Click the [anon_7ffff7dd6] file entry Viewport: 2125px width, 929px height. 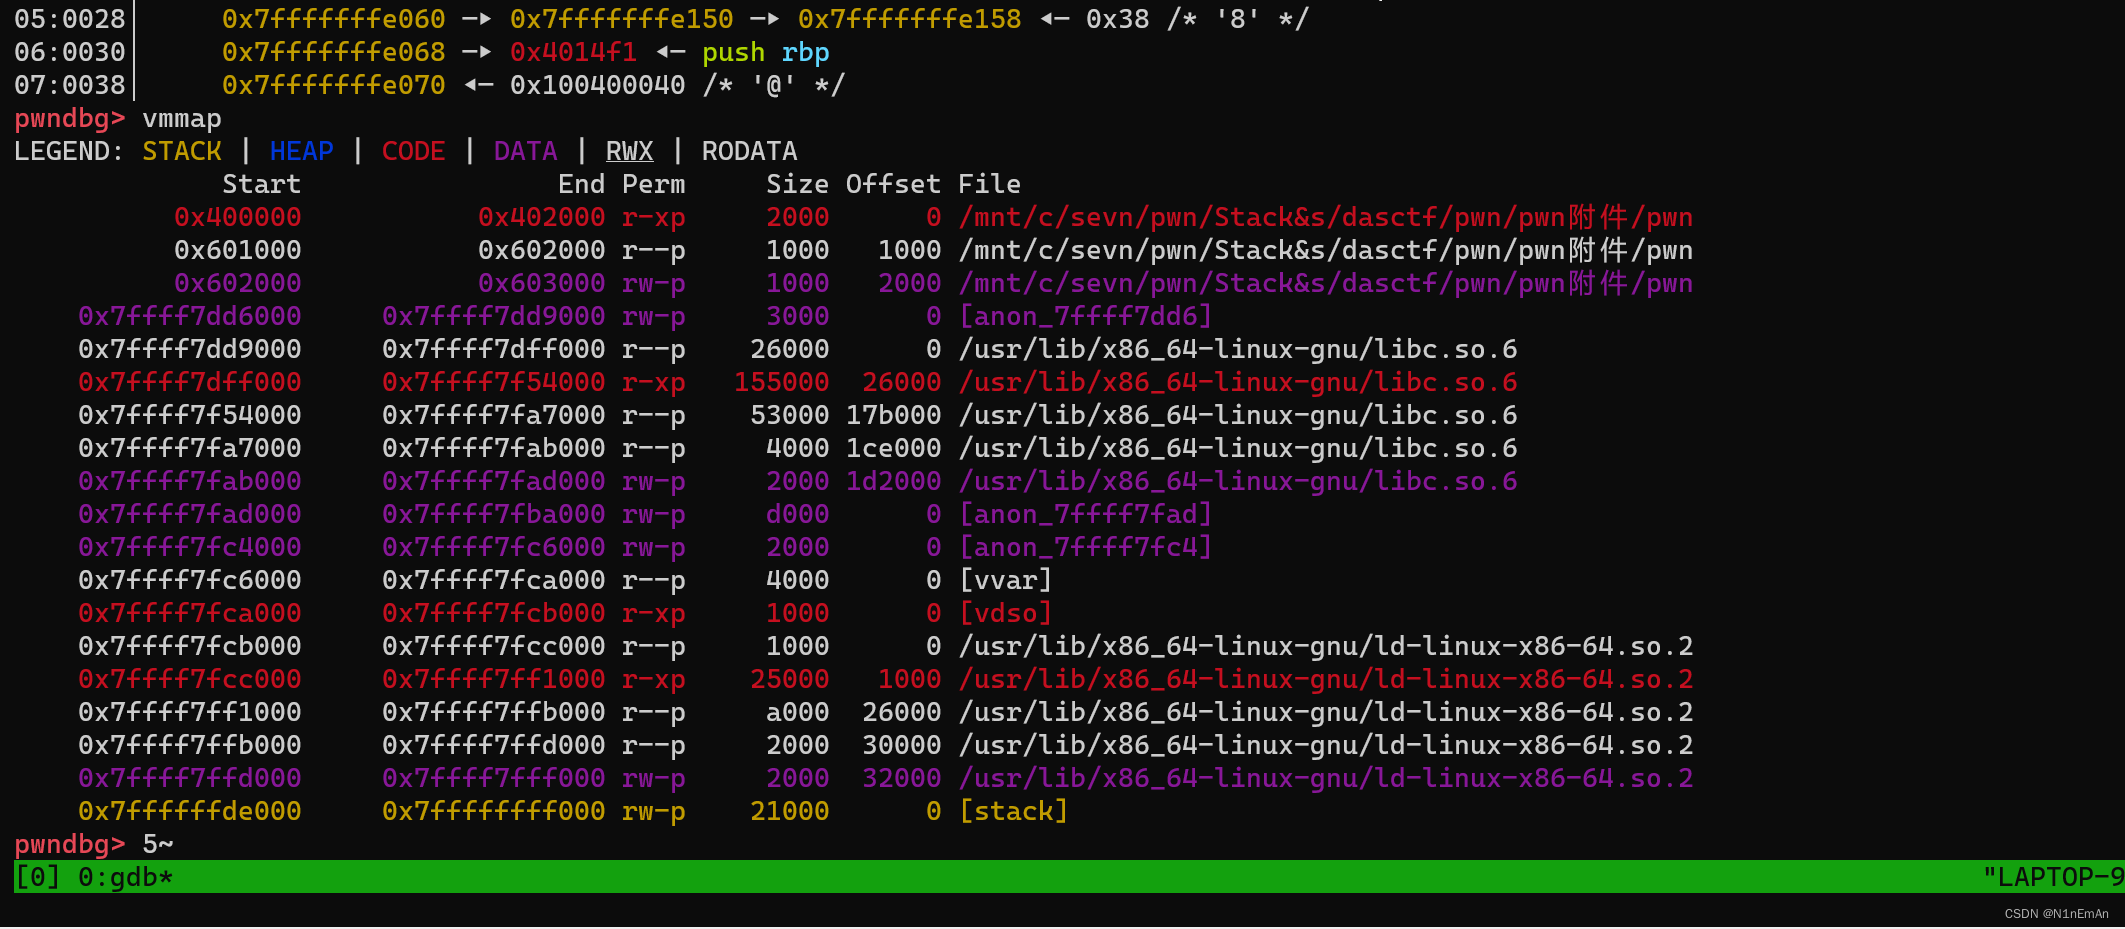1086,316
